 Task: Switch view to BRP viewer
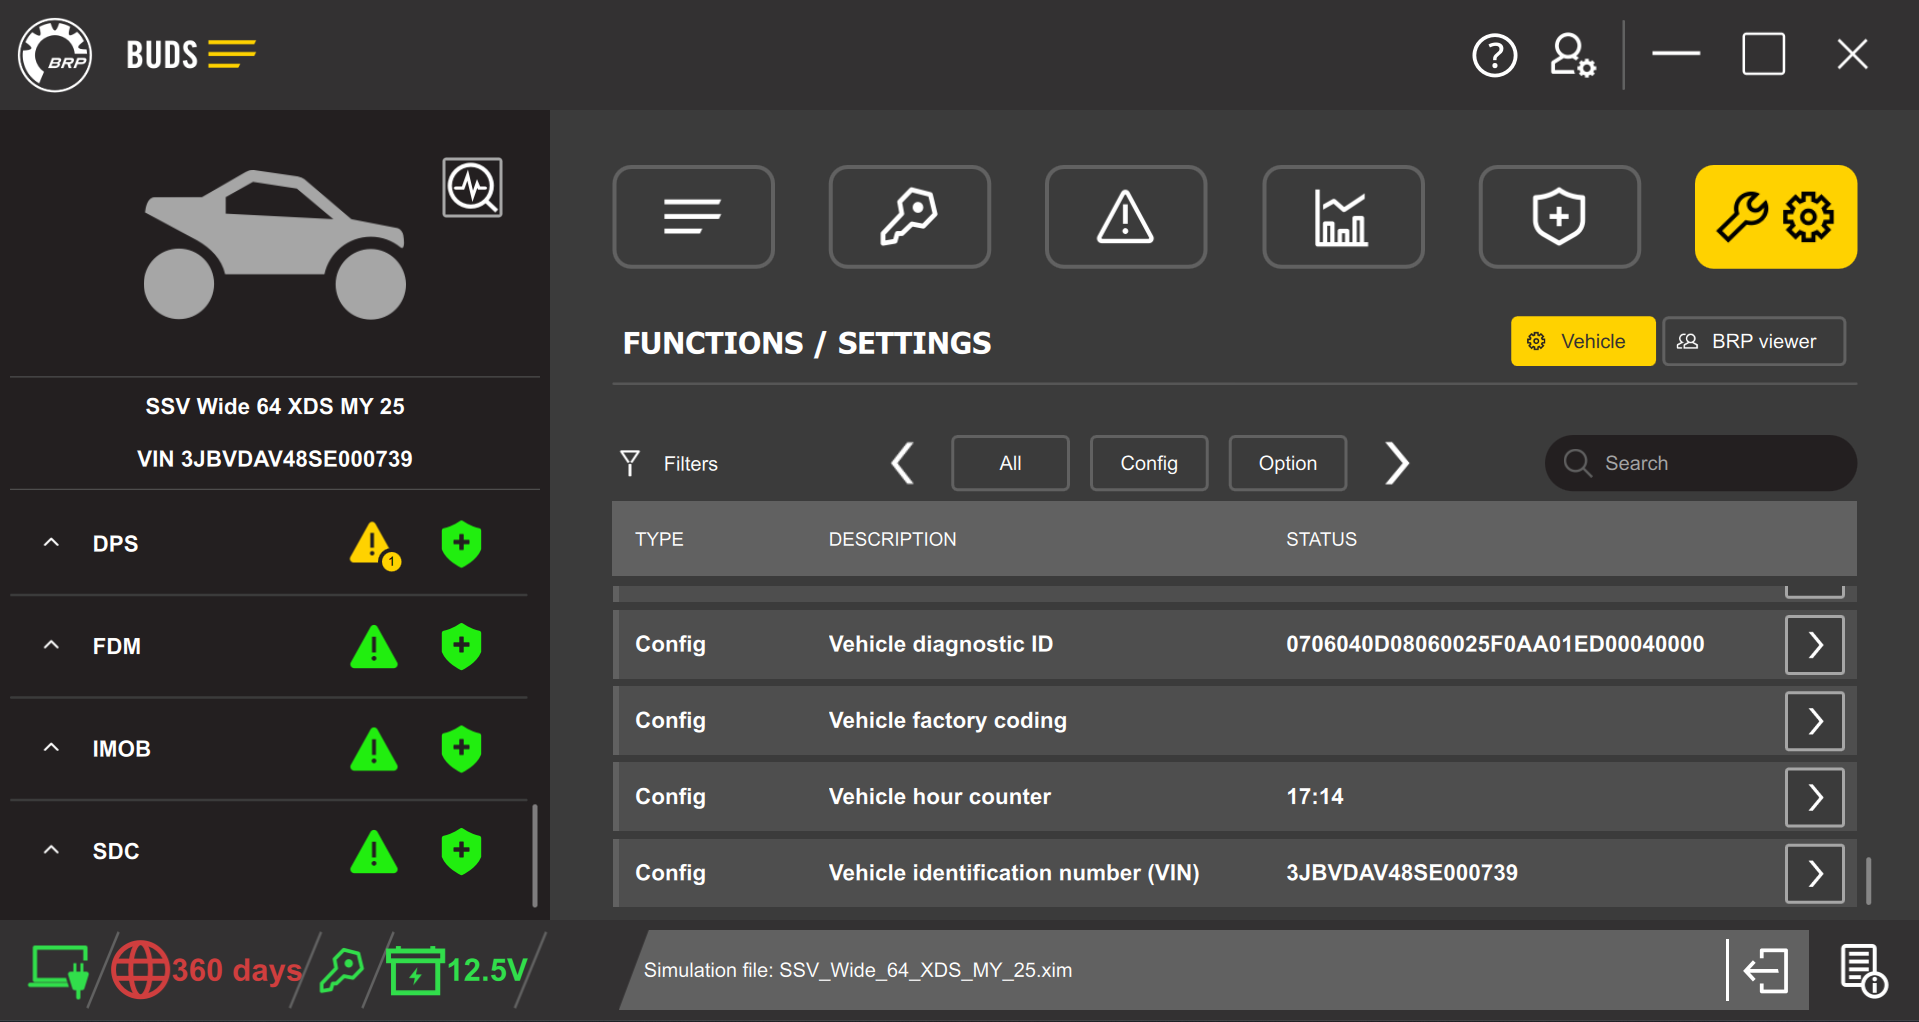[1753, 341]
